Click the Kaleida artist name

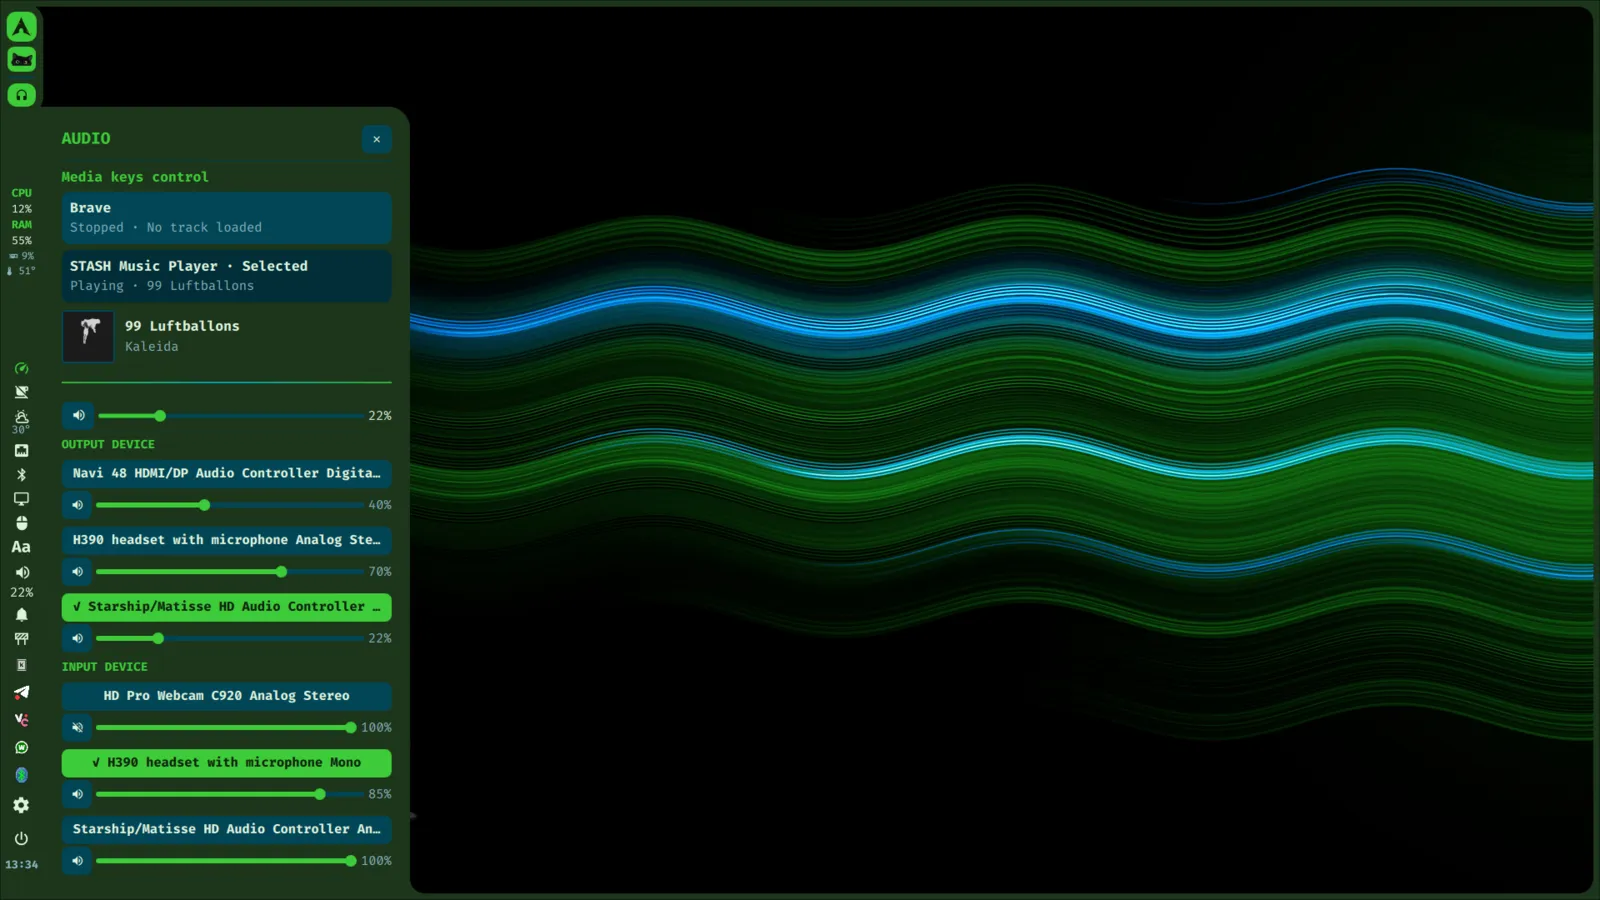(x=151, y=347)
